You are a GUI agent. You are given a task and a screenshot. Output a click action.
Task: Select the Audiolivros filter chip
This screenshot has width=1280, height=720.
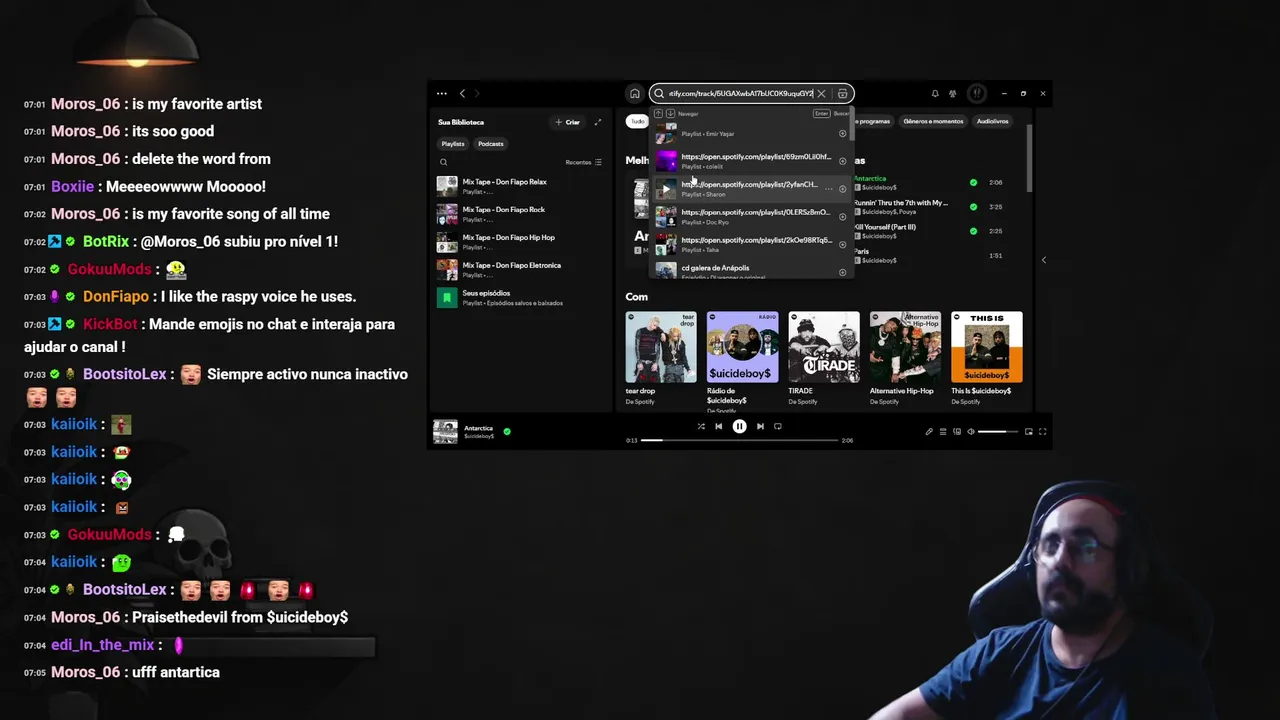[992, 121]
